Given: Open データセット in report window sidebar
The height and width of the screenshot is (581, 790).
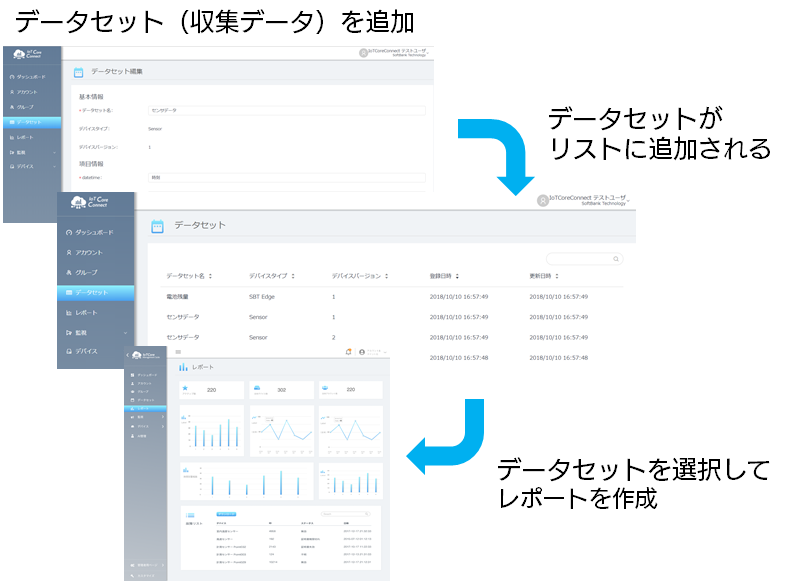Looking at the screenshot, I should click(x=144, y=400).
